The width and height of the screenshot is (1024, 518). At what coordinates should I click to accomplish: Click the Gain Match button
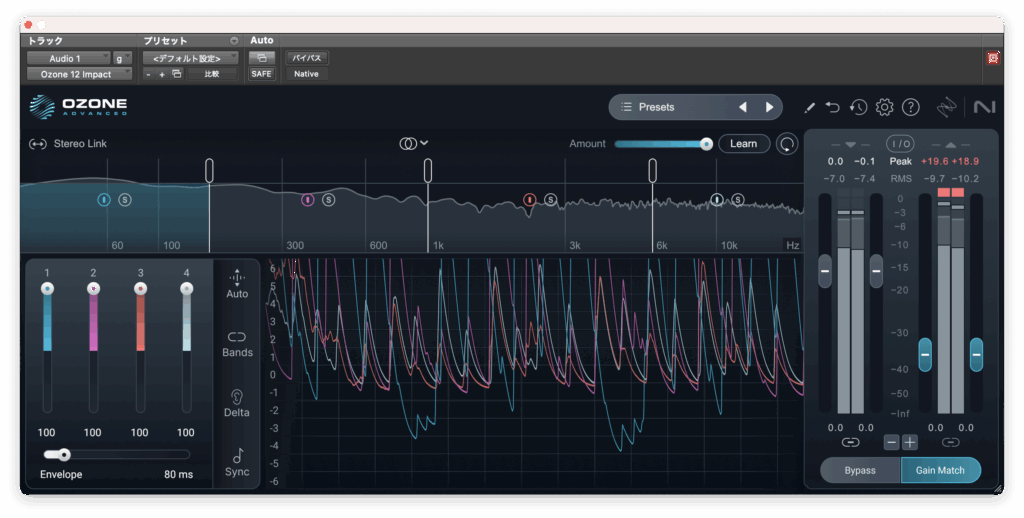point(940,470)
